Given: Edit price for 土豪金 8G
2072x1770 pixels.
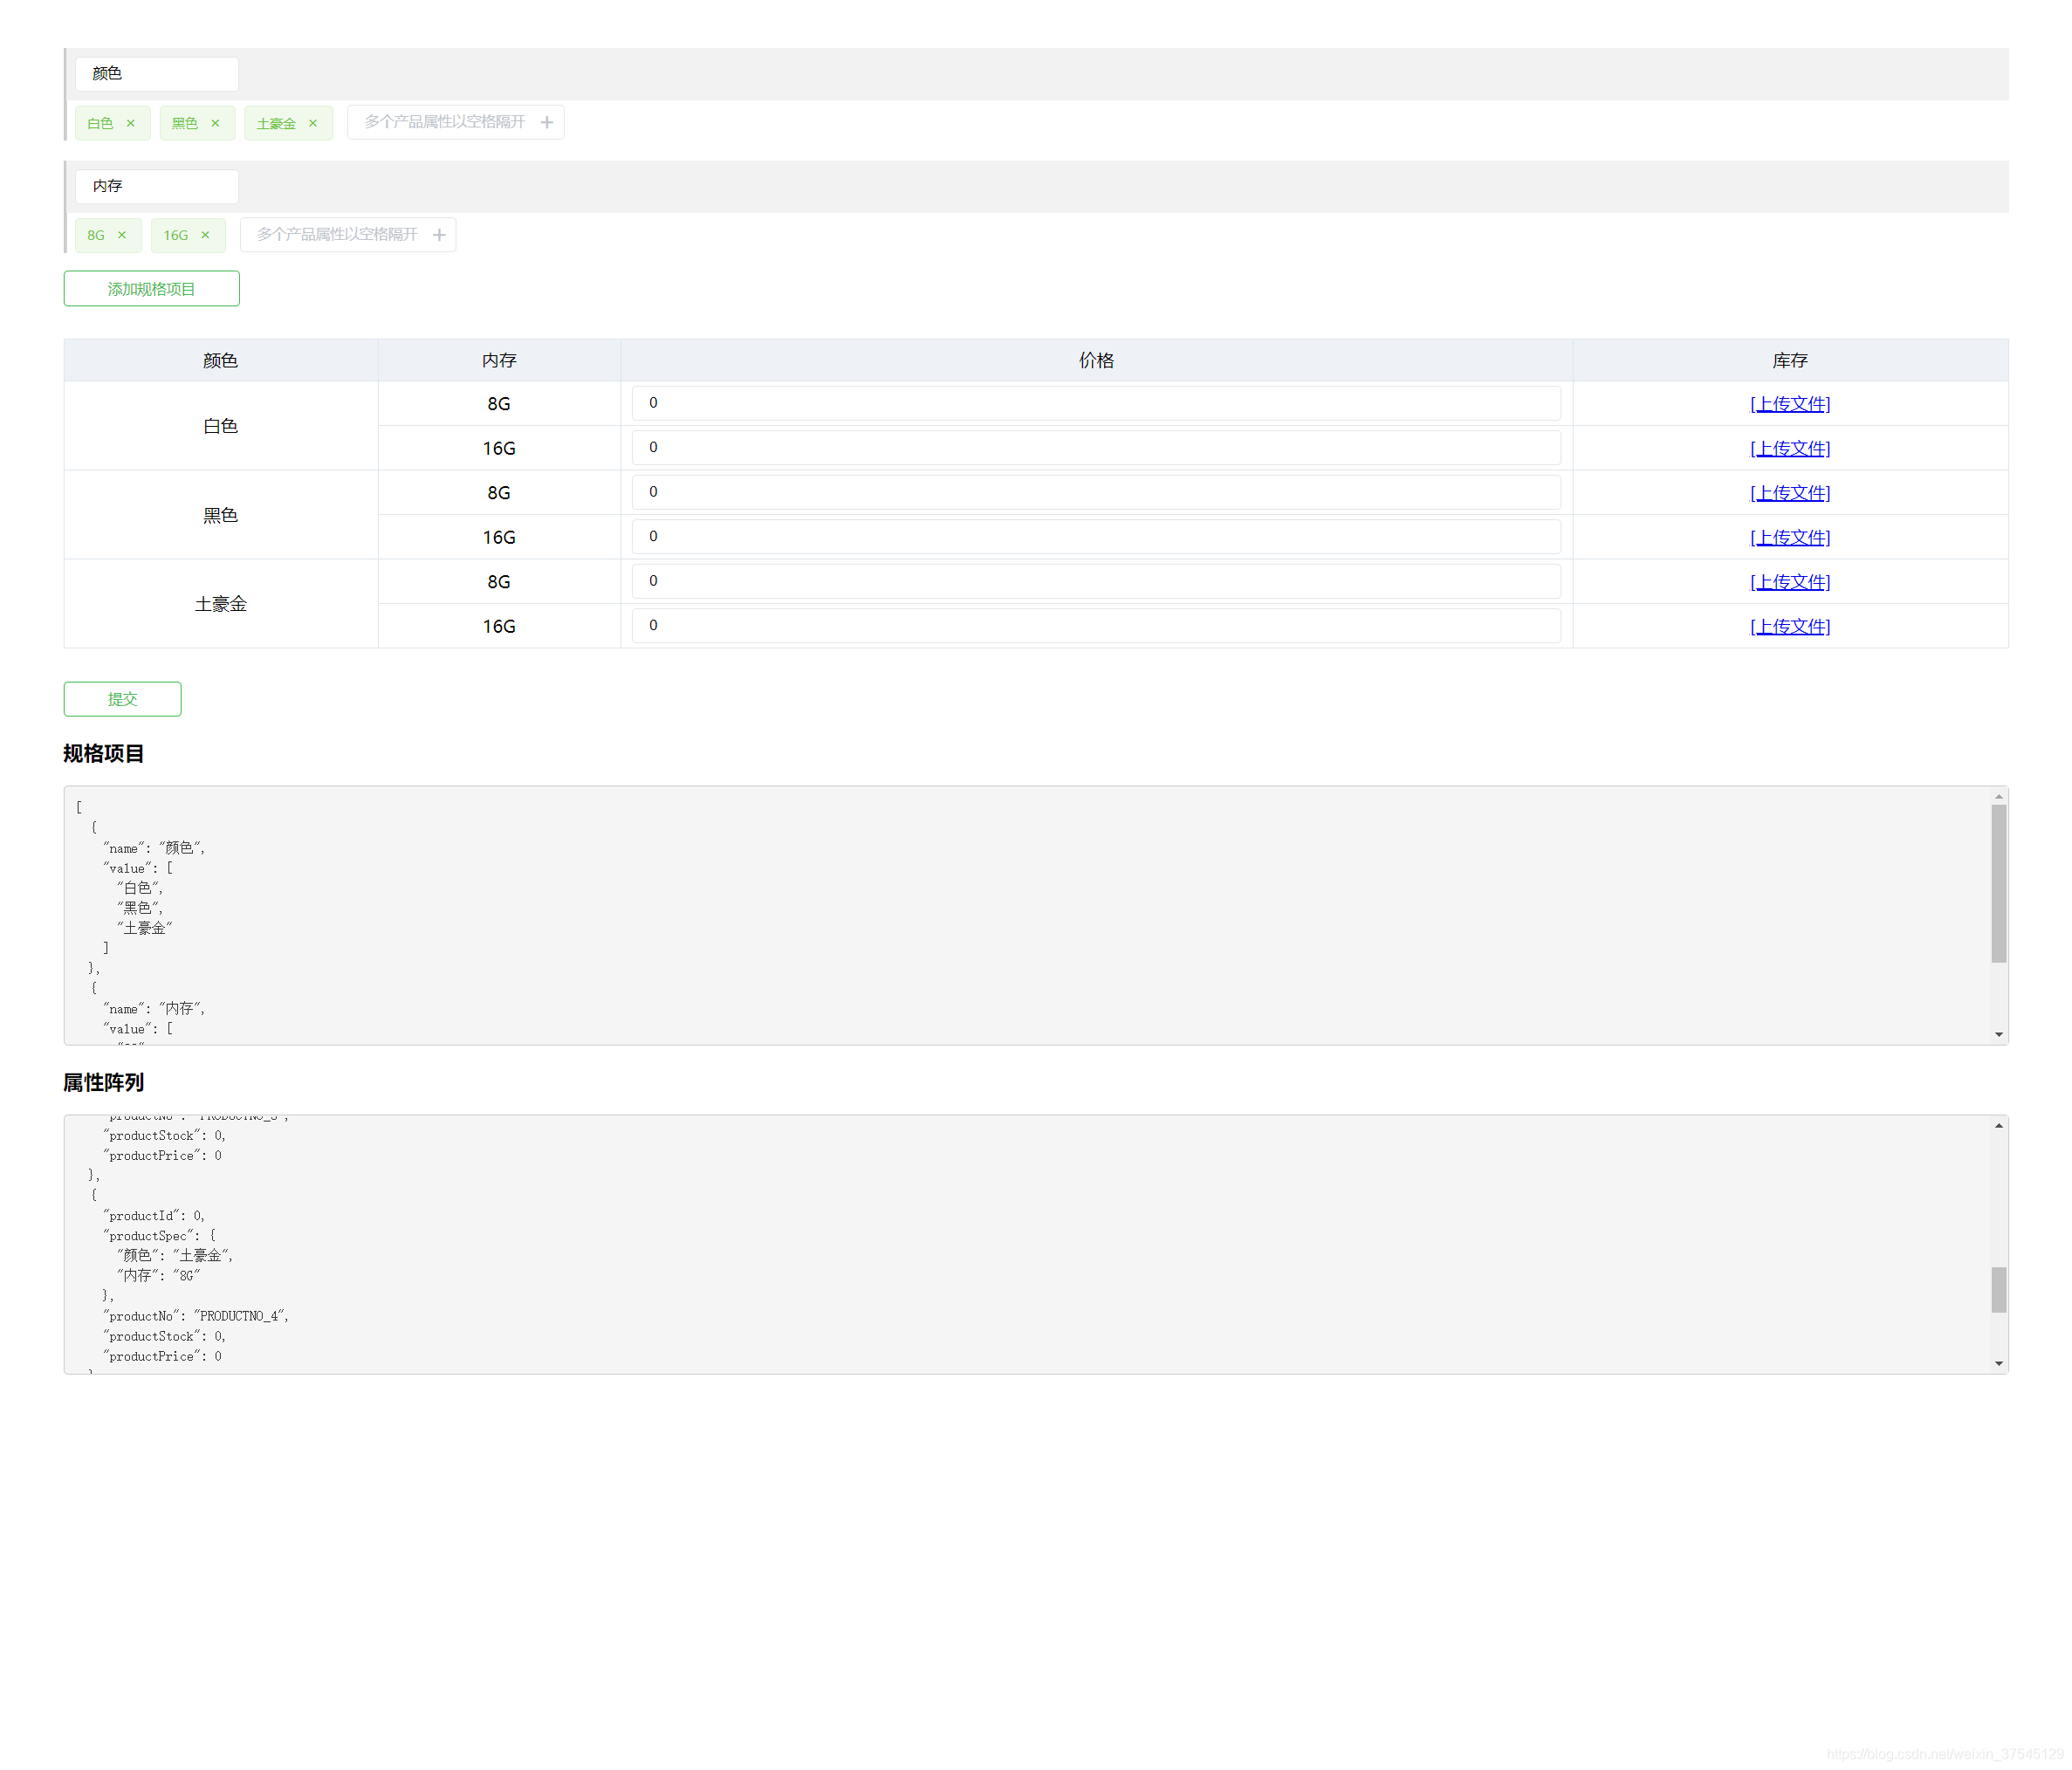Looking at the screenshot, I should 1096,581.
